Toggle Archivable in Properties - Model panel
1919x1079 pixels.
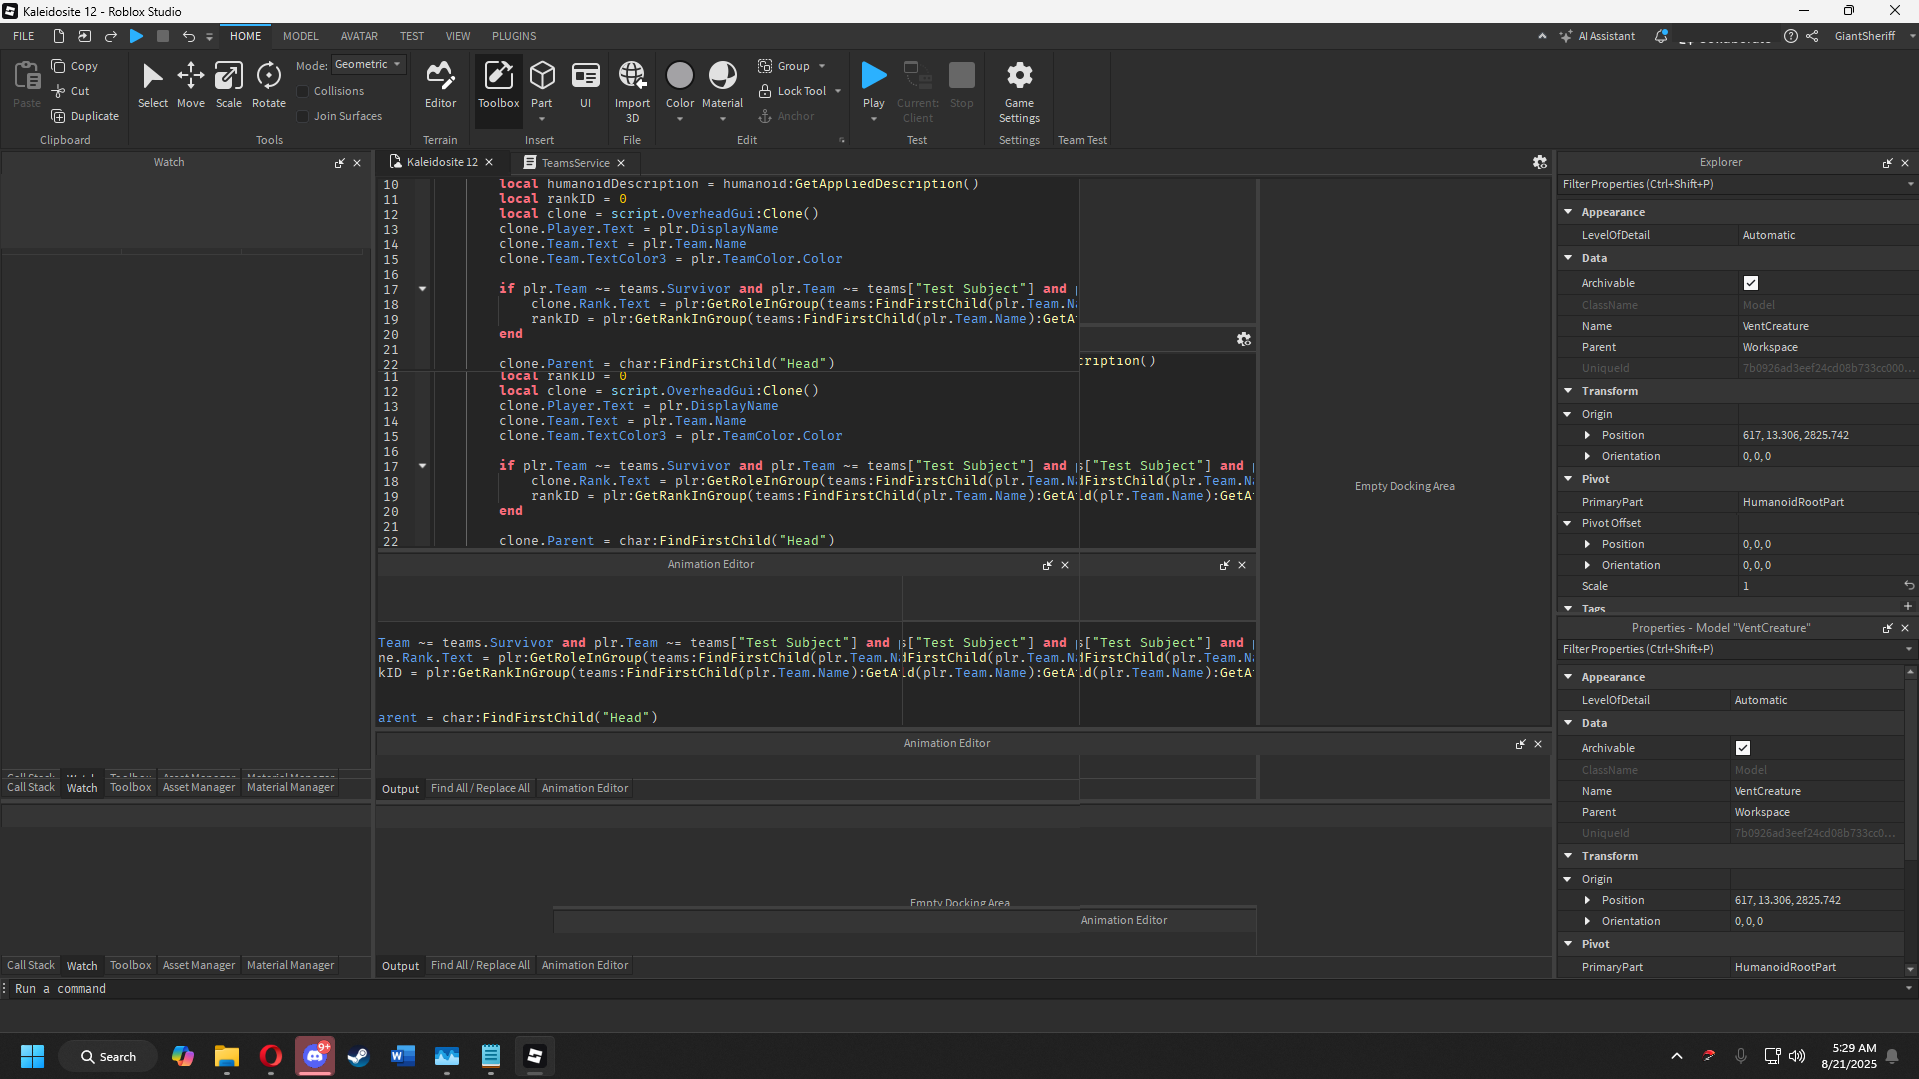pyautogui.click(x=1742, y=748)
